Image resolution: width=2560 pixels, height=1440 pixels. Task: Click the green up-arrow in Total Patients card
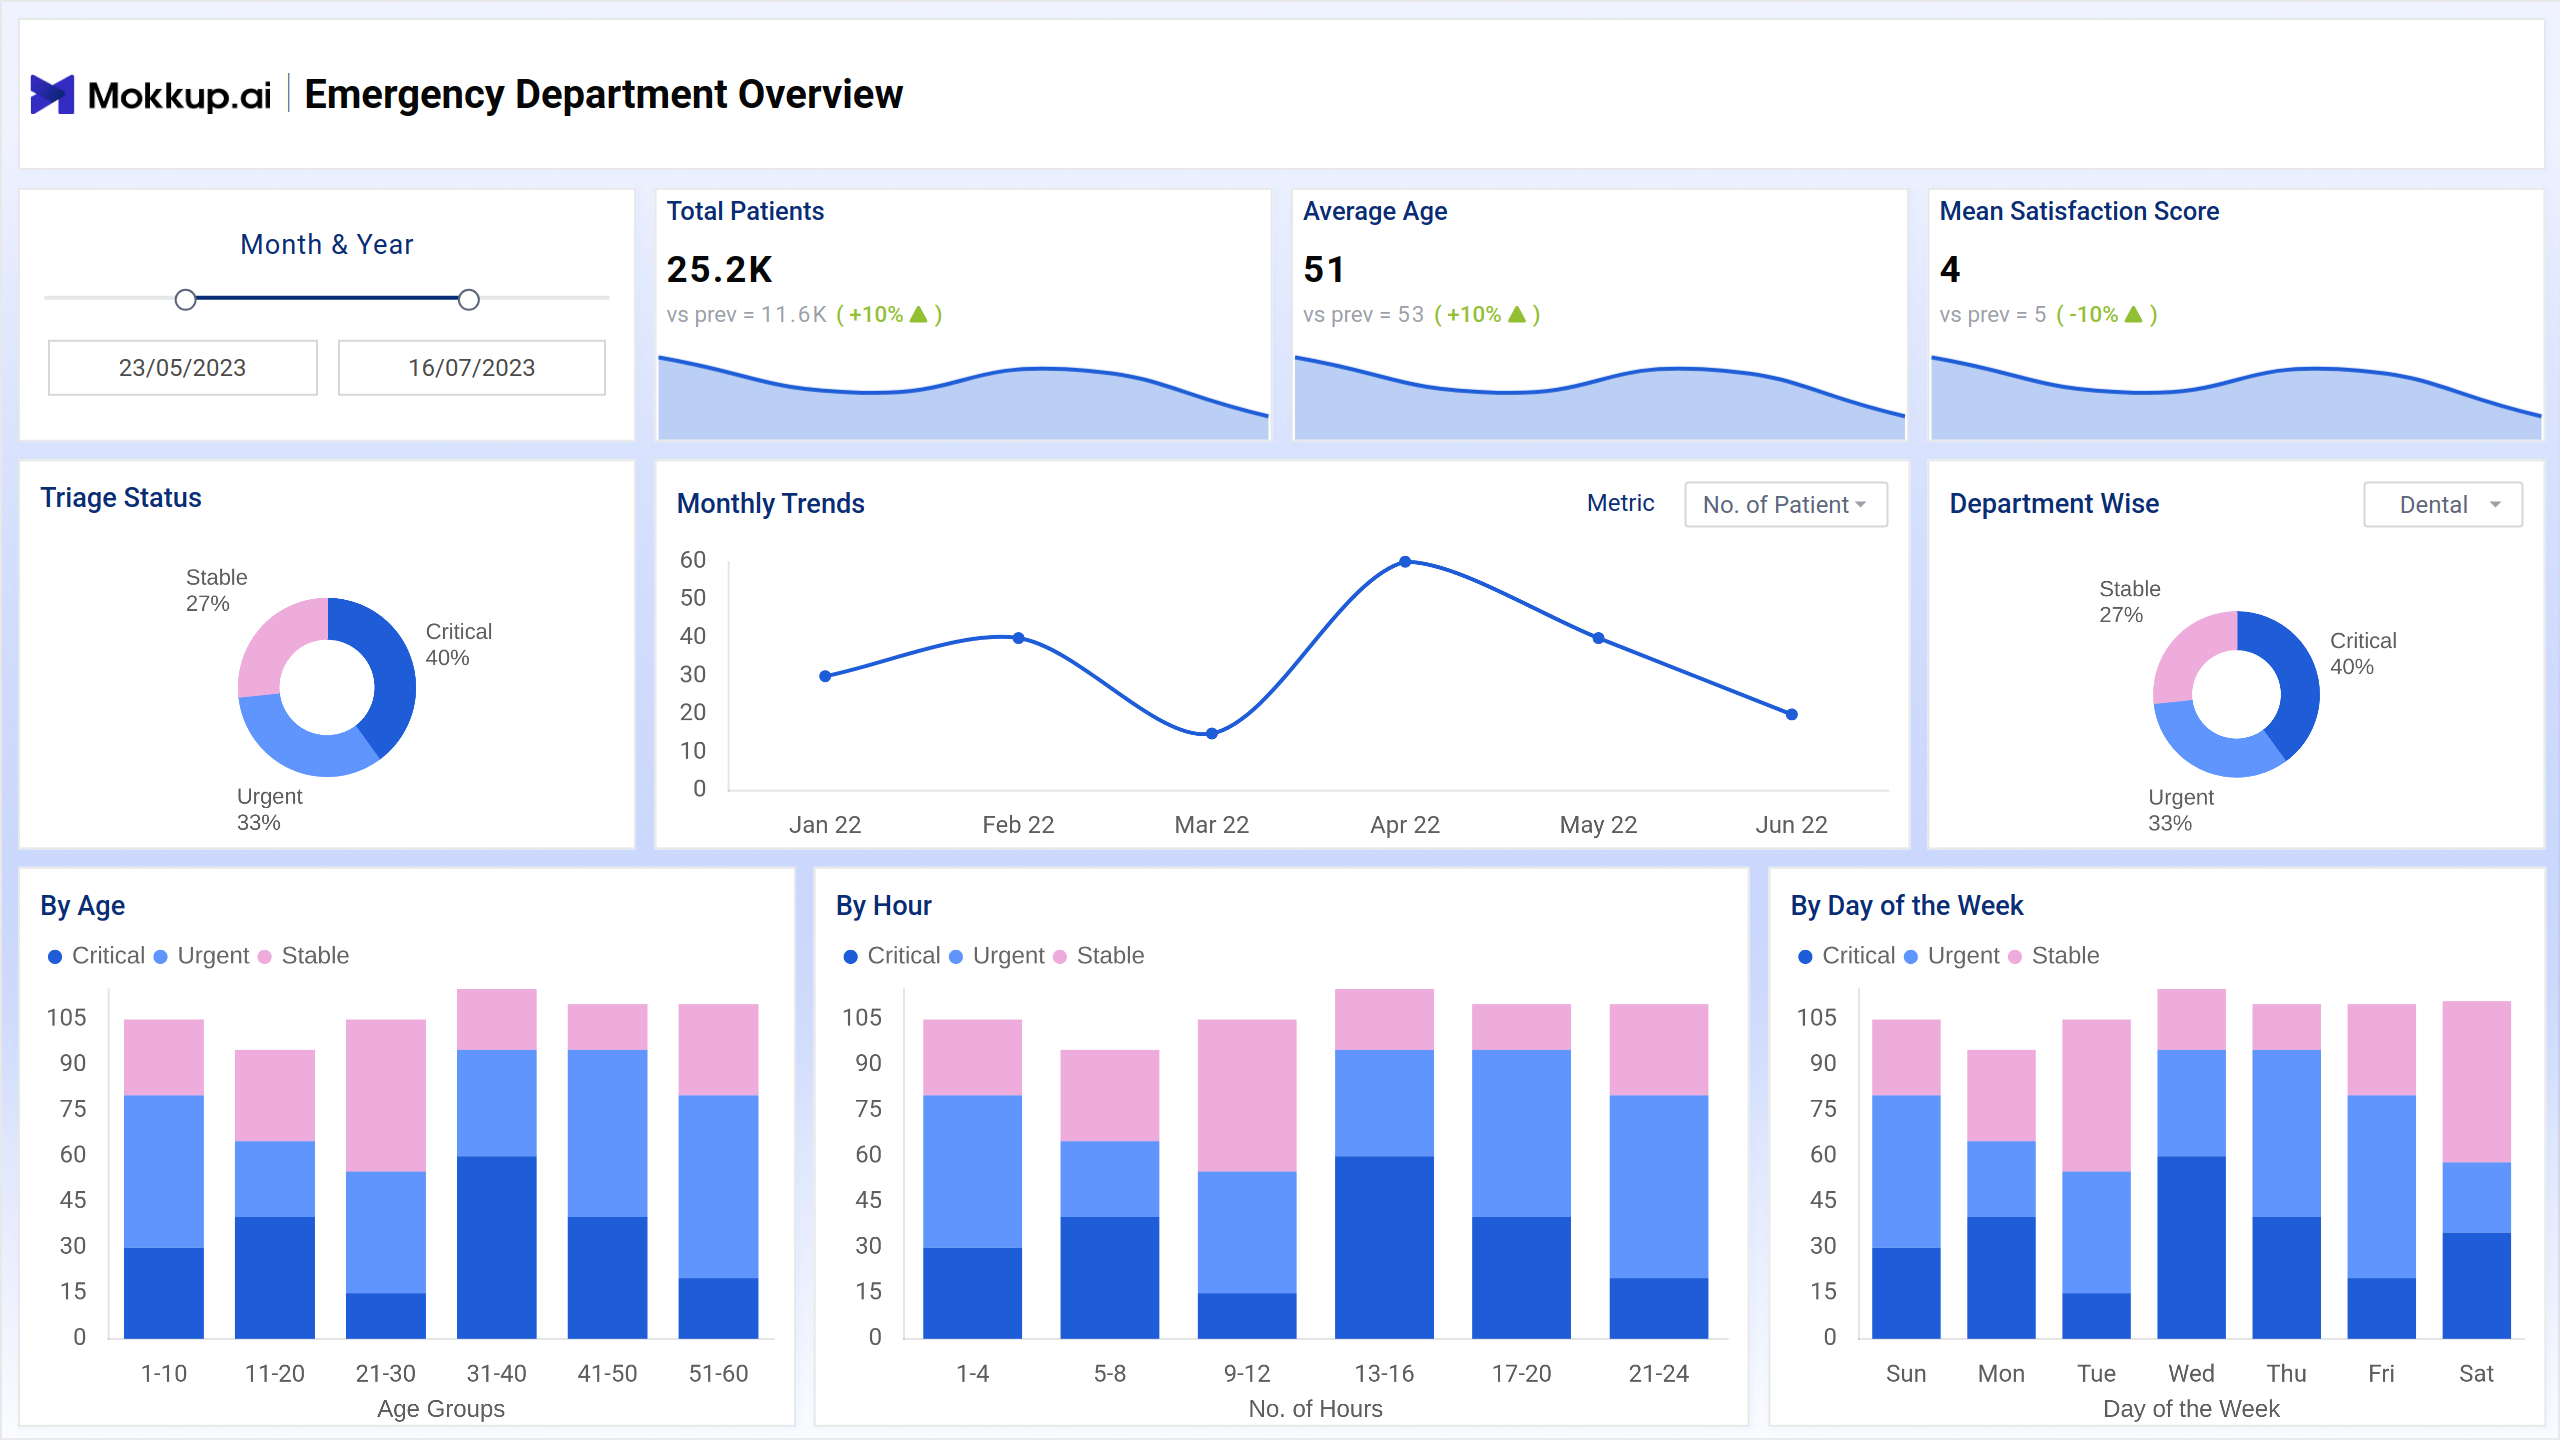pyautogui.click(x=919, y=315)
